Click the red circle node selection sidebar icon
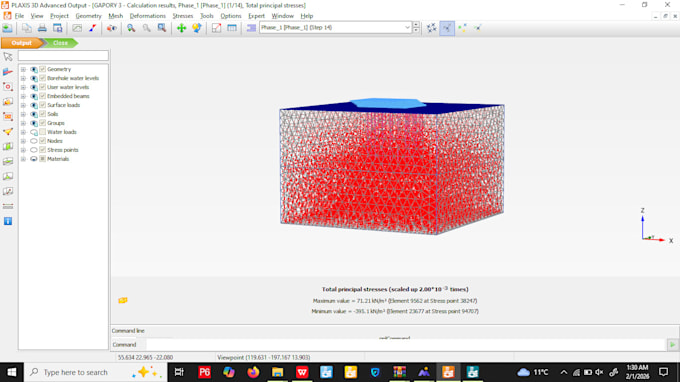The height and width of the screenshot is (382, 680). click(8, 86)
